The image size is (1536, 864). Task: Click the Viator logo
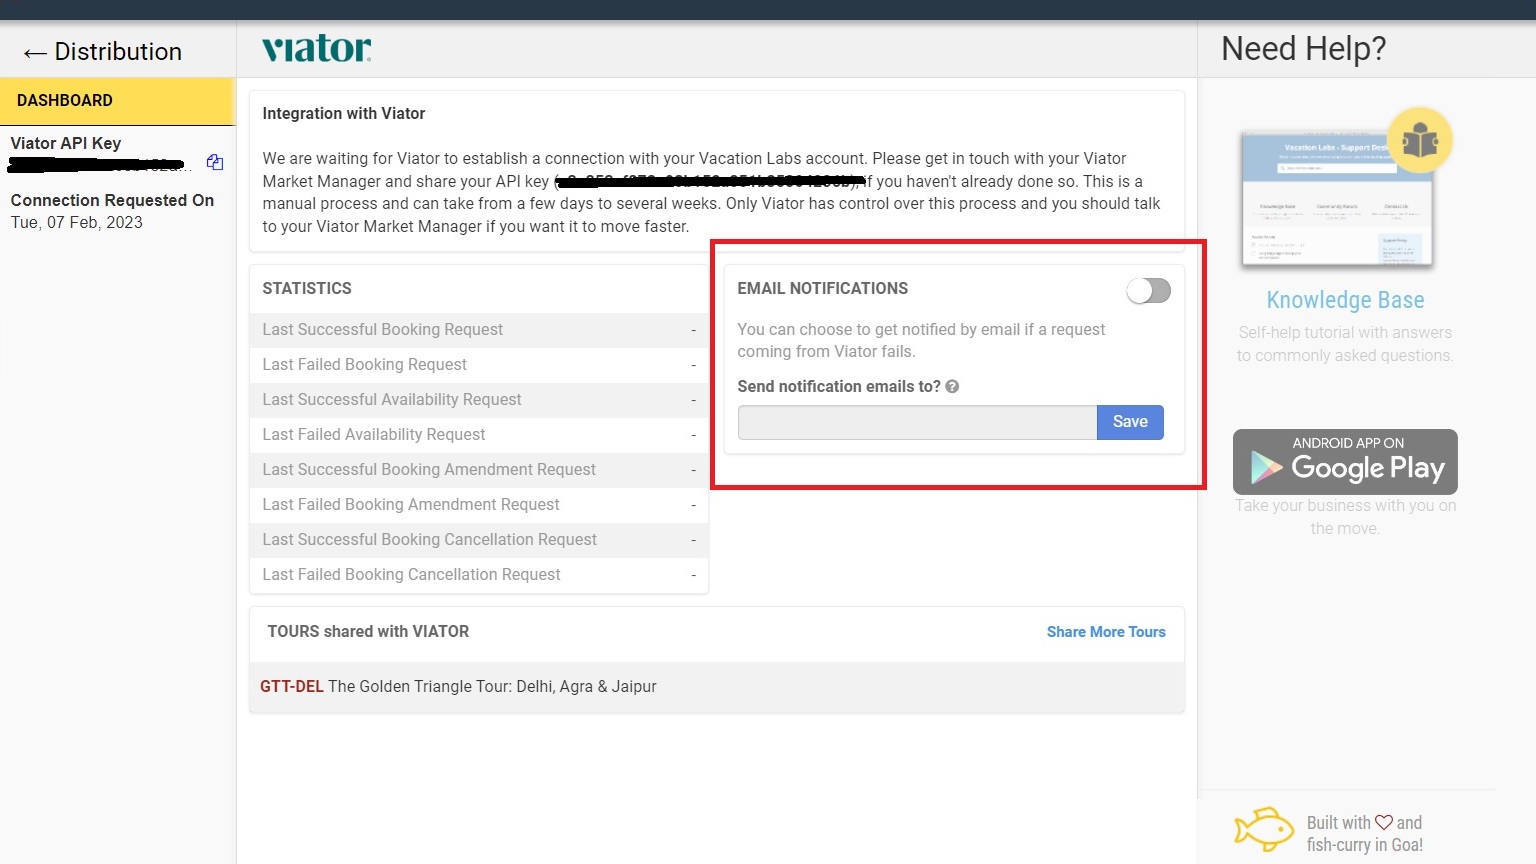[316, 49]
